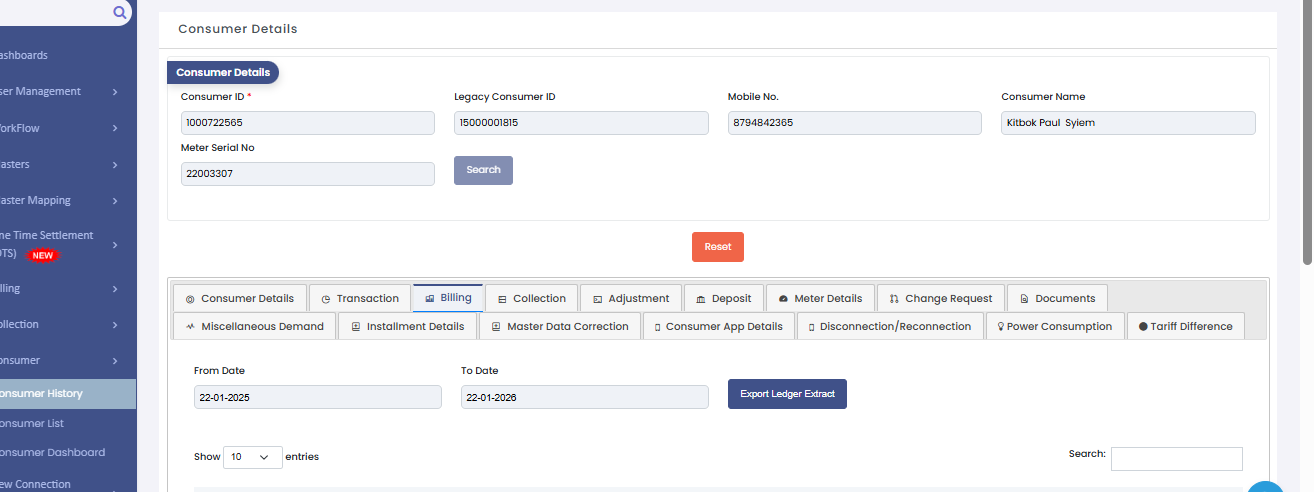Click the Meter Details gauge icon
The image size is (1314, 492).
pos(783,299)
